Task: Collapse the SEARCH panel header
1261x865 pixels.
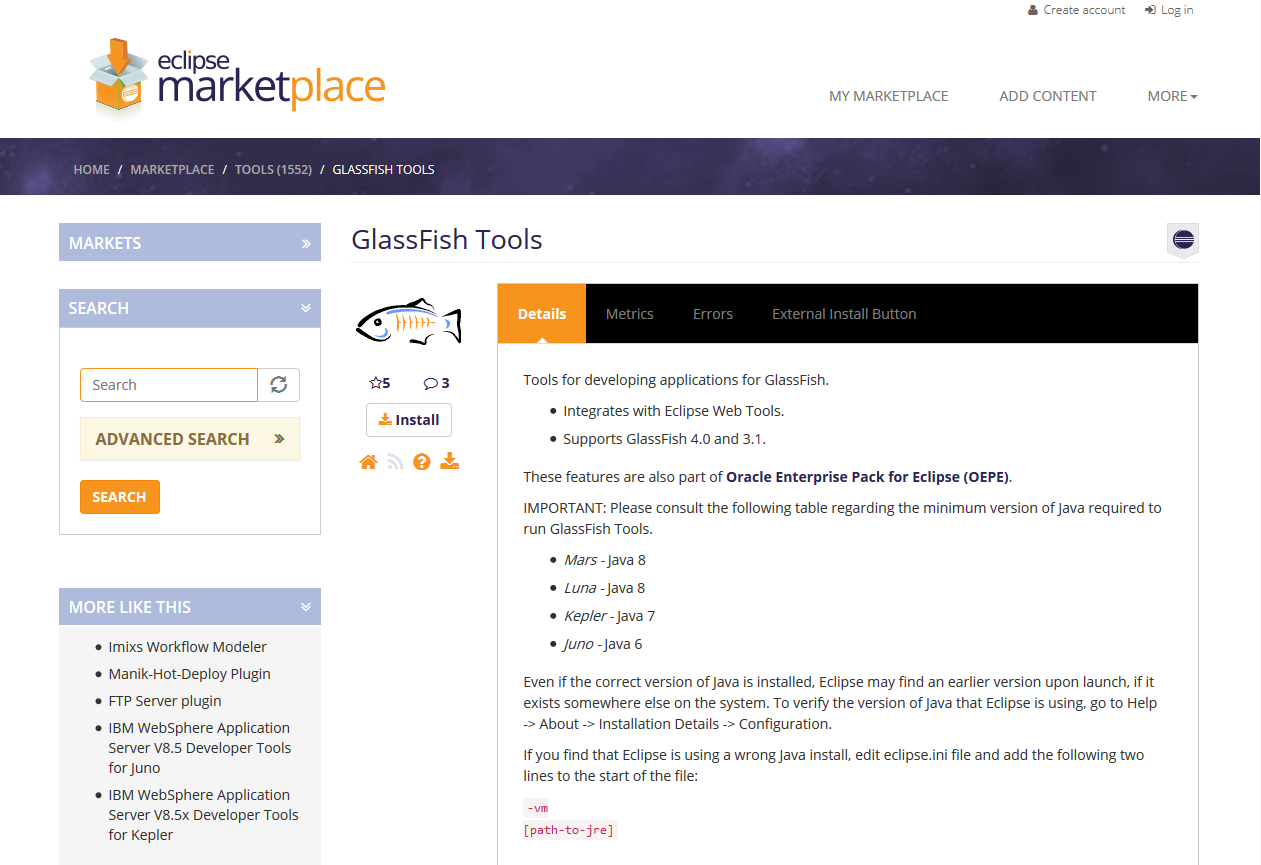Action: [x=190, y=308]
